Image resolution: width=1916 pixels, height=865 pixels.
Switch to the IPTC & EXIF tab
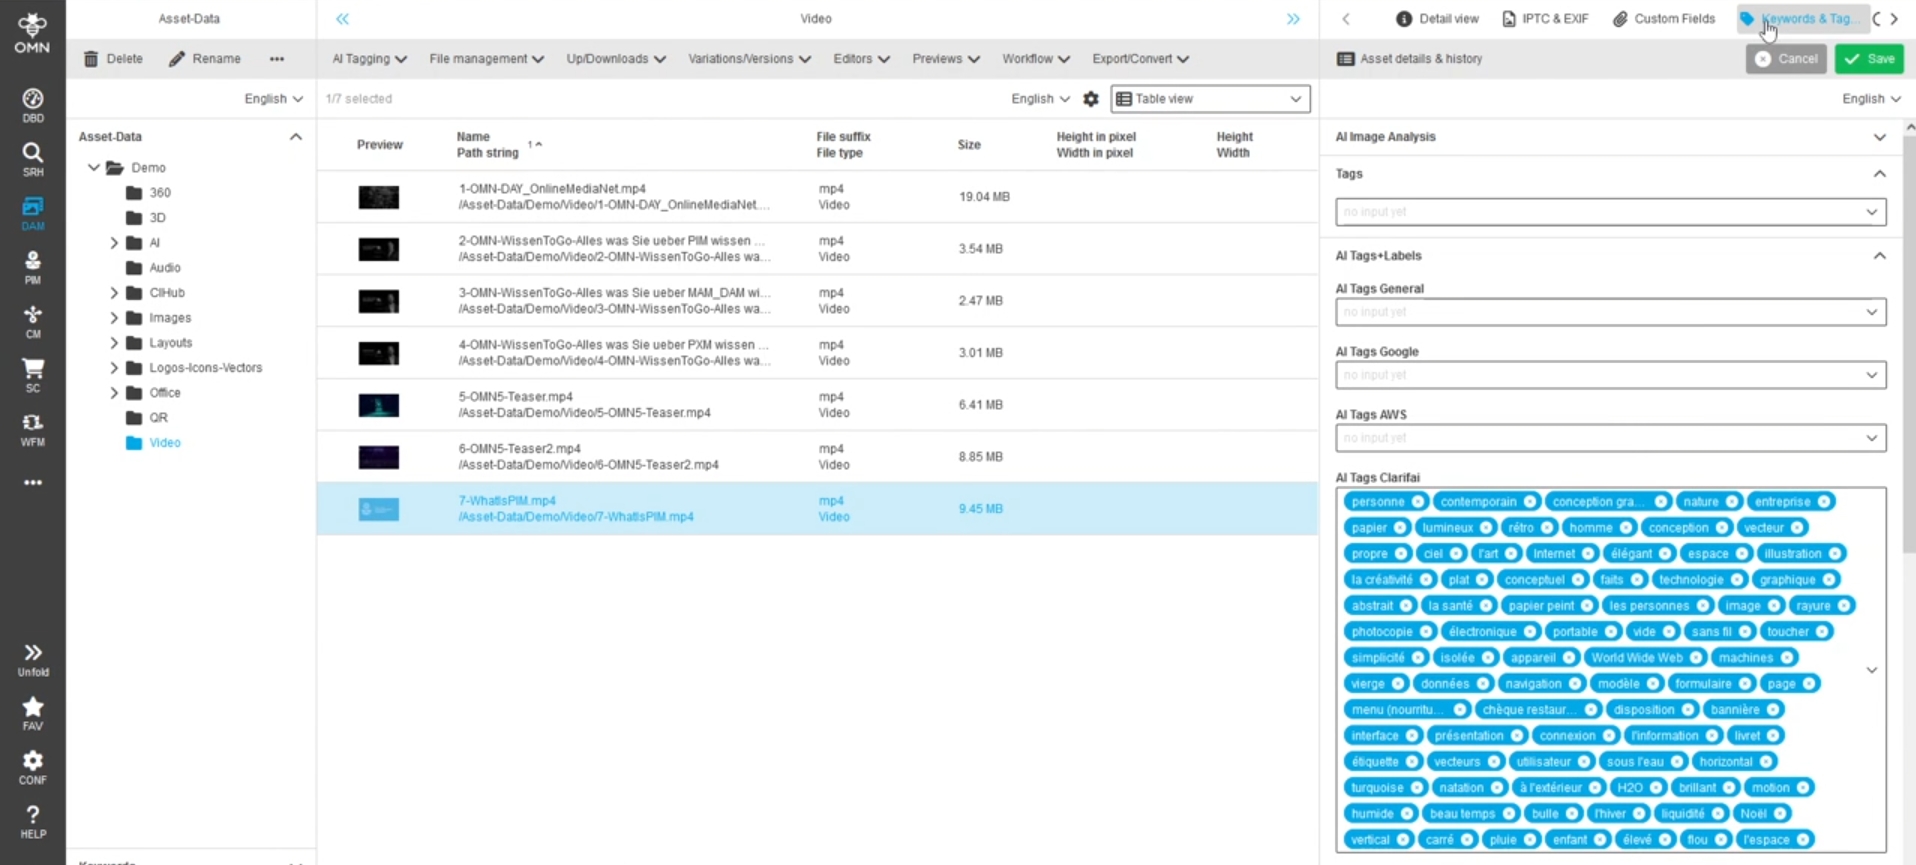[x=1545, y=19]
